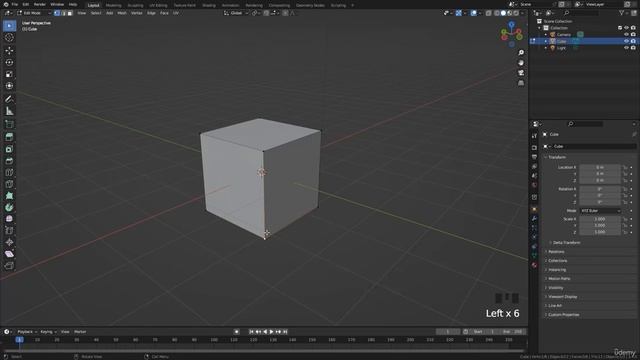The width and height of the screenshot is (640, 360).
Task: Expand the Viewport Display panel
Action: [562, 297]
